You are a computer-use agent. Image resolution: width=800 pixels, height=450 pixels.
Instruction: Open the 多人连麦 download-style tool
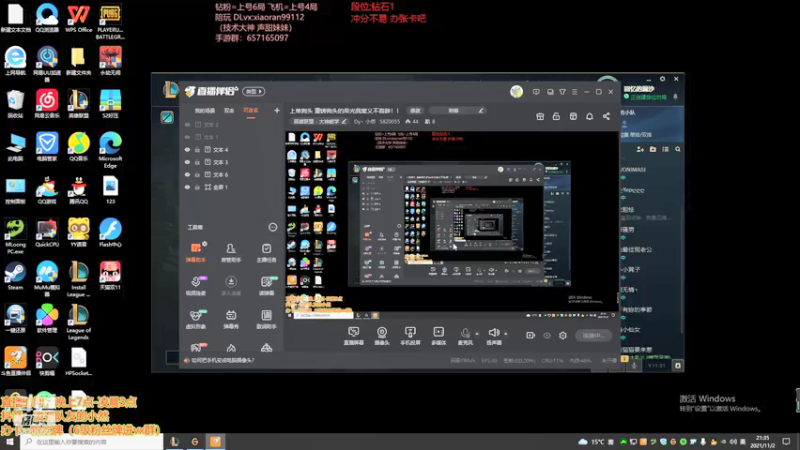point(231,286)
